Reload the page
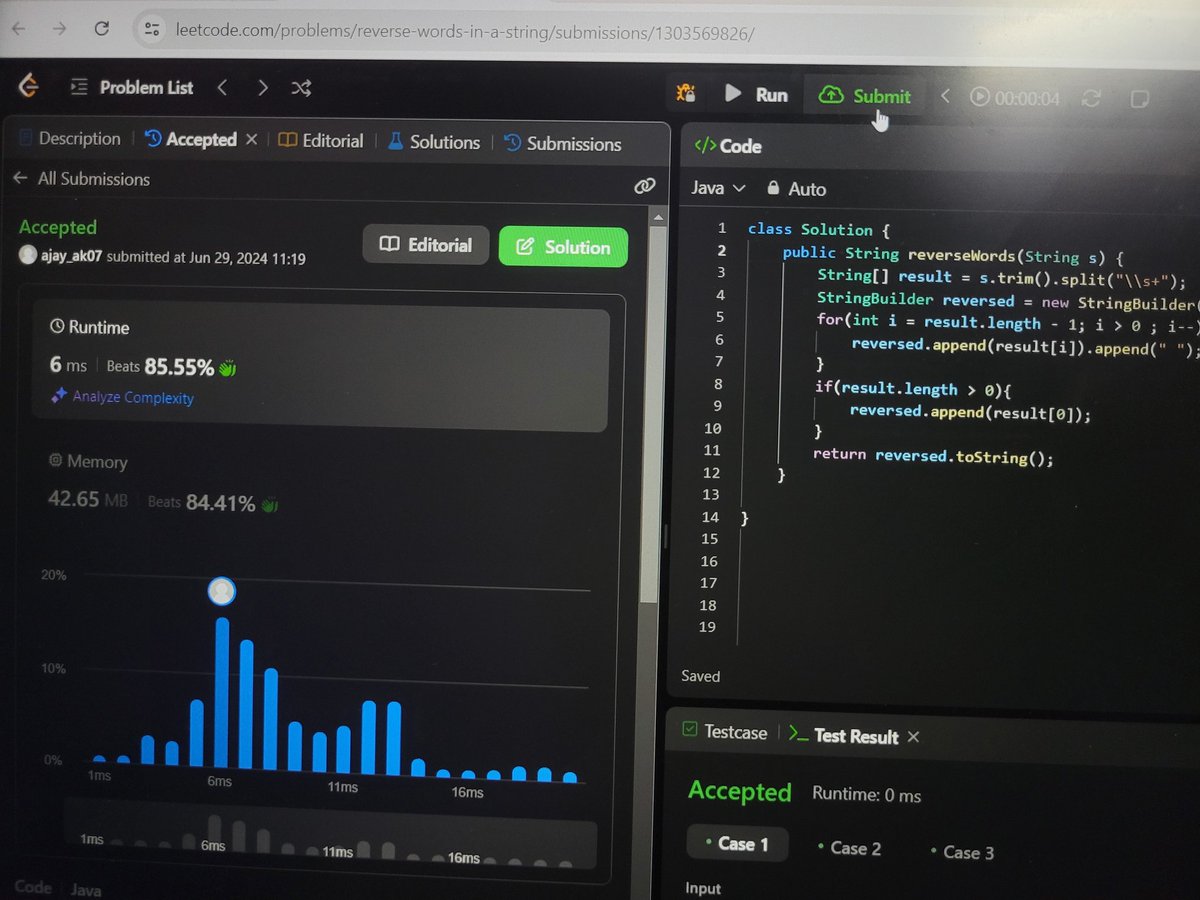The width and height of the screenshot is (1200, 900). pos(101,29)
